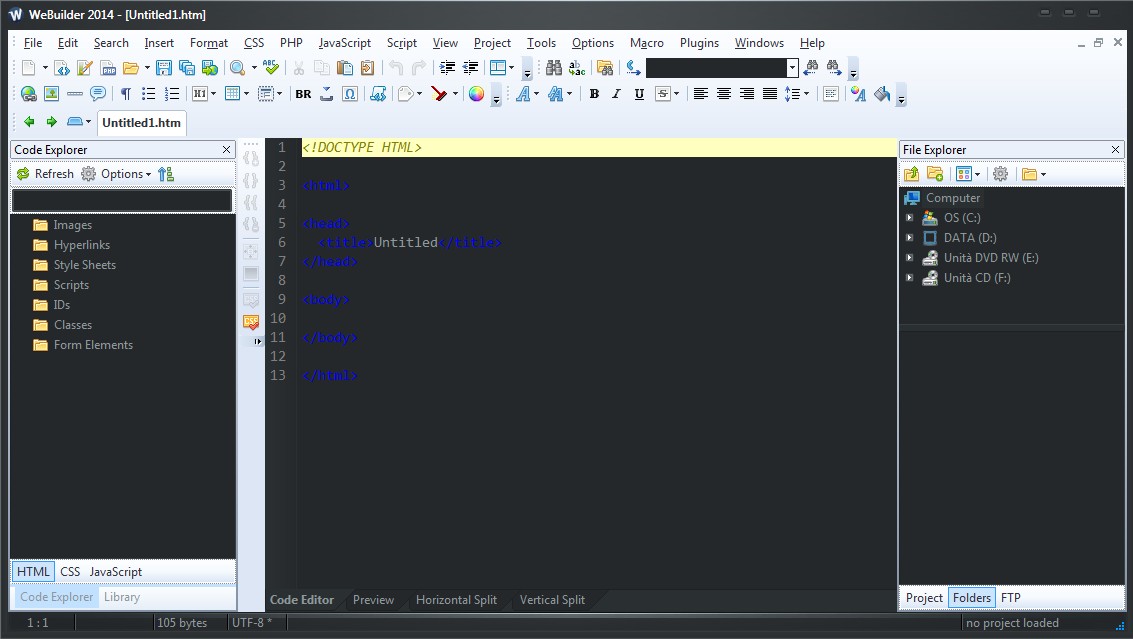Expand the Unità DVD RW (E:) drive
The image size is (1133, 639).
909,258
